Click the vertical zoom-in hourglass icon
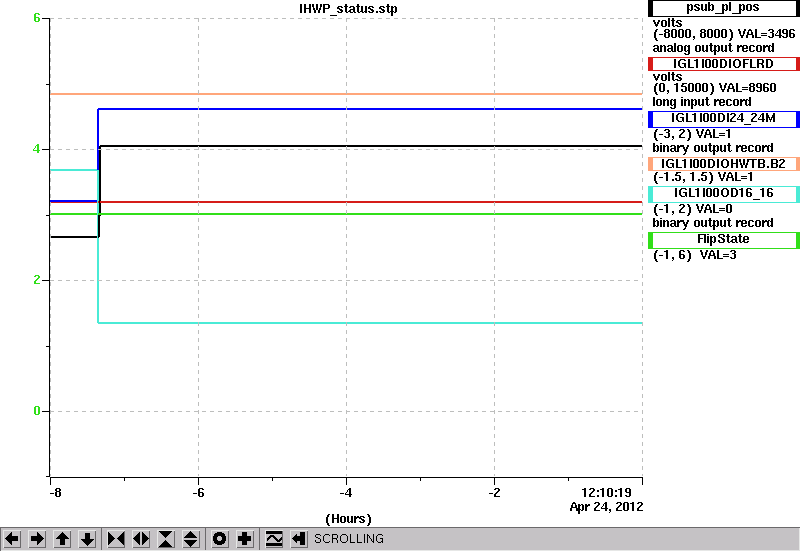The height and width of the screenshot is (551, 800). coord(166,539)
